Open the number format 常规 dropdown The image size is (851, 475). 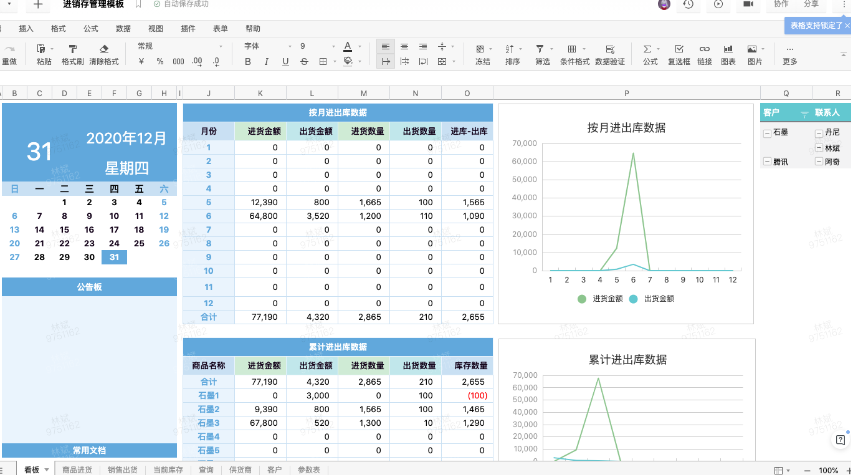point(179,47)
